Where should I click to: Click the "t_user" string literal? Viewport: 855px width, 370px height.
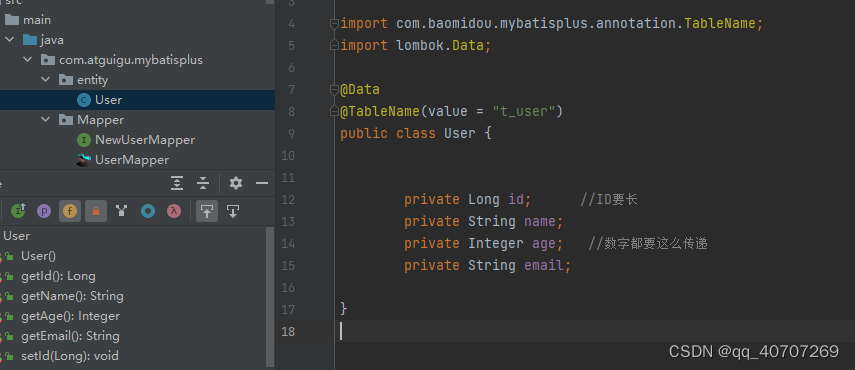524,112
